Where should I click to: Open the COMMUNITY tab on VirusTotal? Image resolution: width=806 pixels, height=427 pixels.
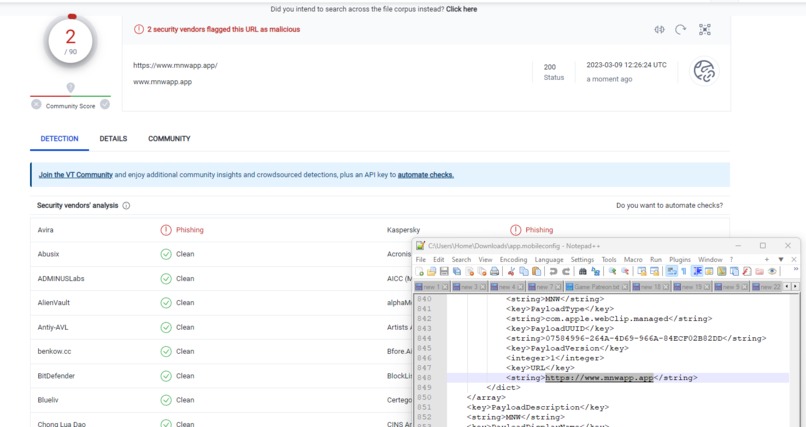coord(169,139)
